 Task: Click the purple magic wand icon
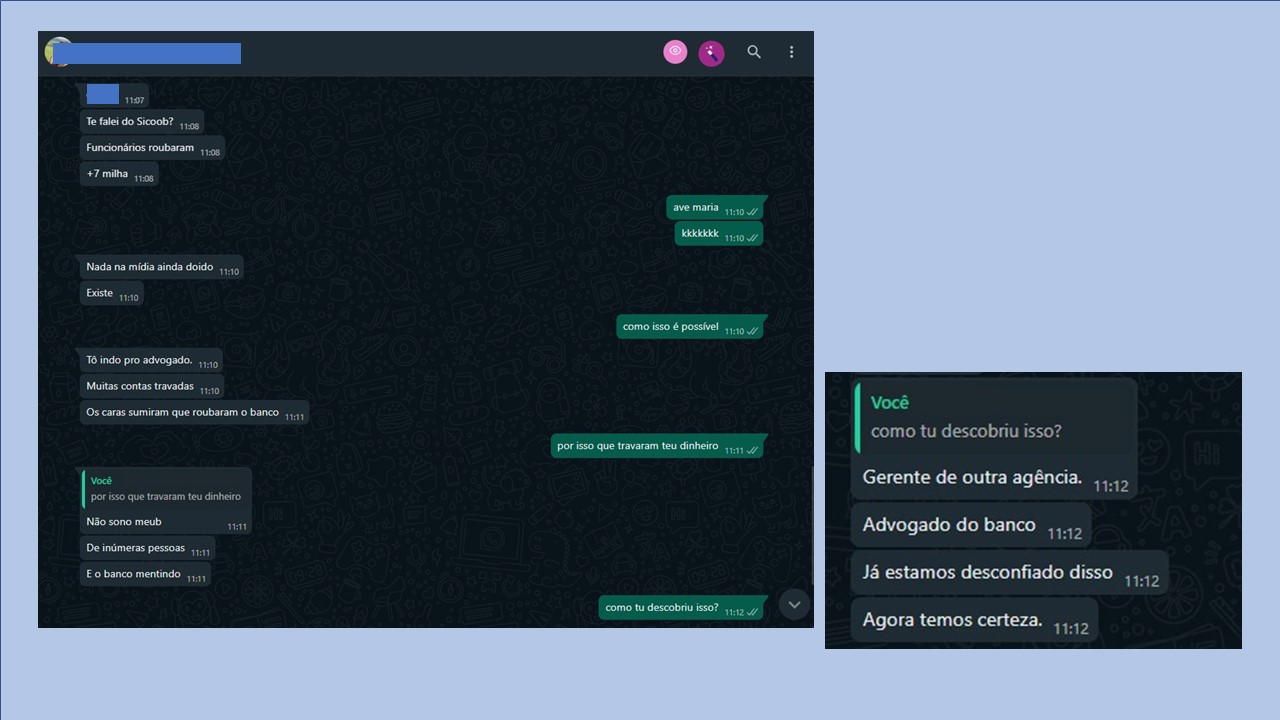click(x=711, y=53)
